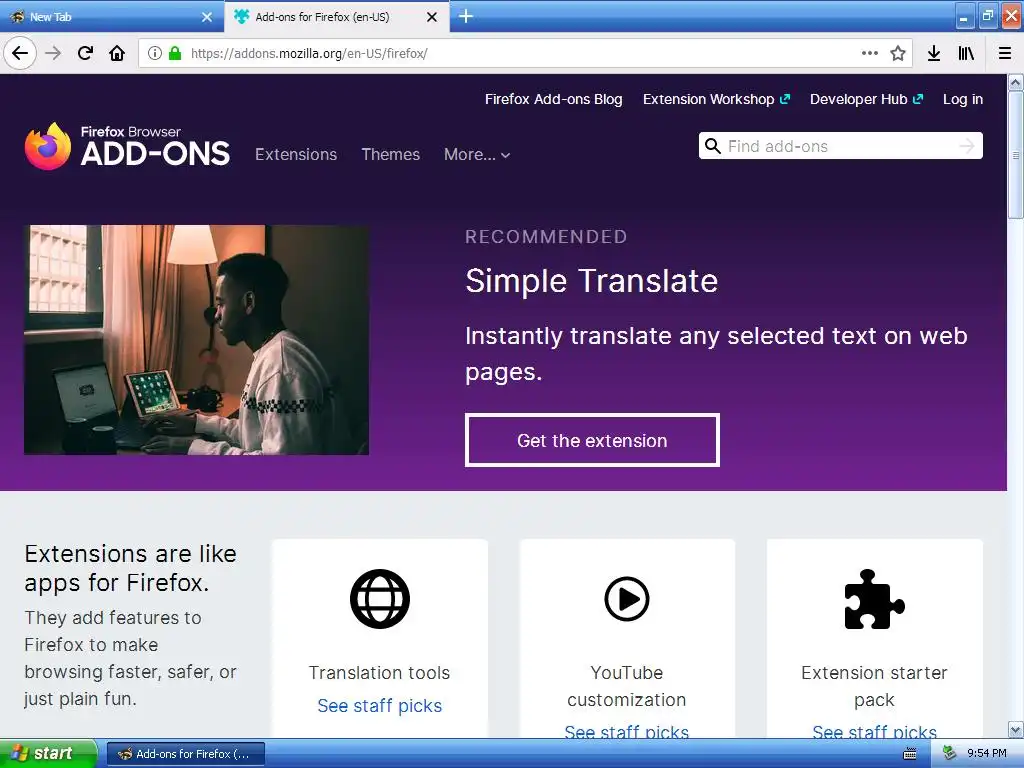Click the Translation tools card title
The width and height of the screenshot is (1024, 768).
pos(379,673)
